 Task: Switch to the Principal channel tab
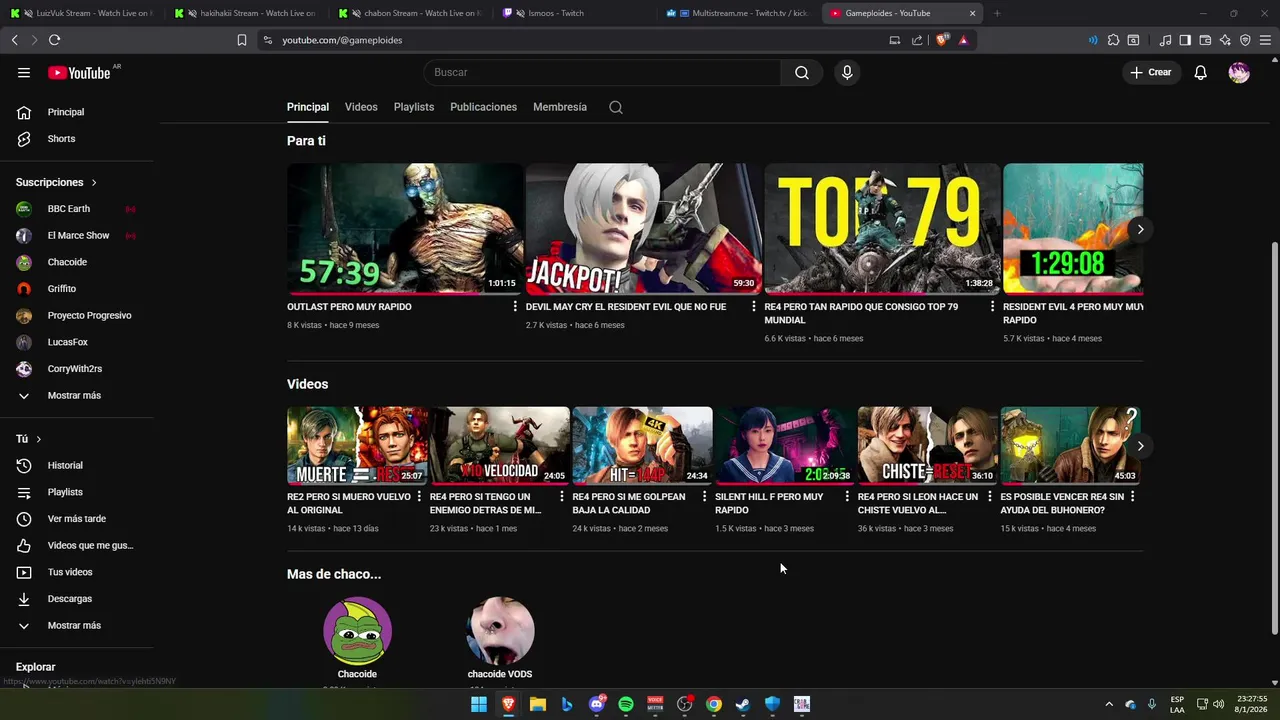pyautogui.click(x=308, y=107)
